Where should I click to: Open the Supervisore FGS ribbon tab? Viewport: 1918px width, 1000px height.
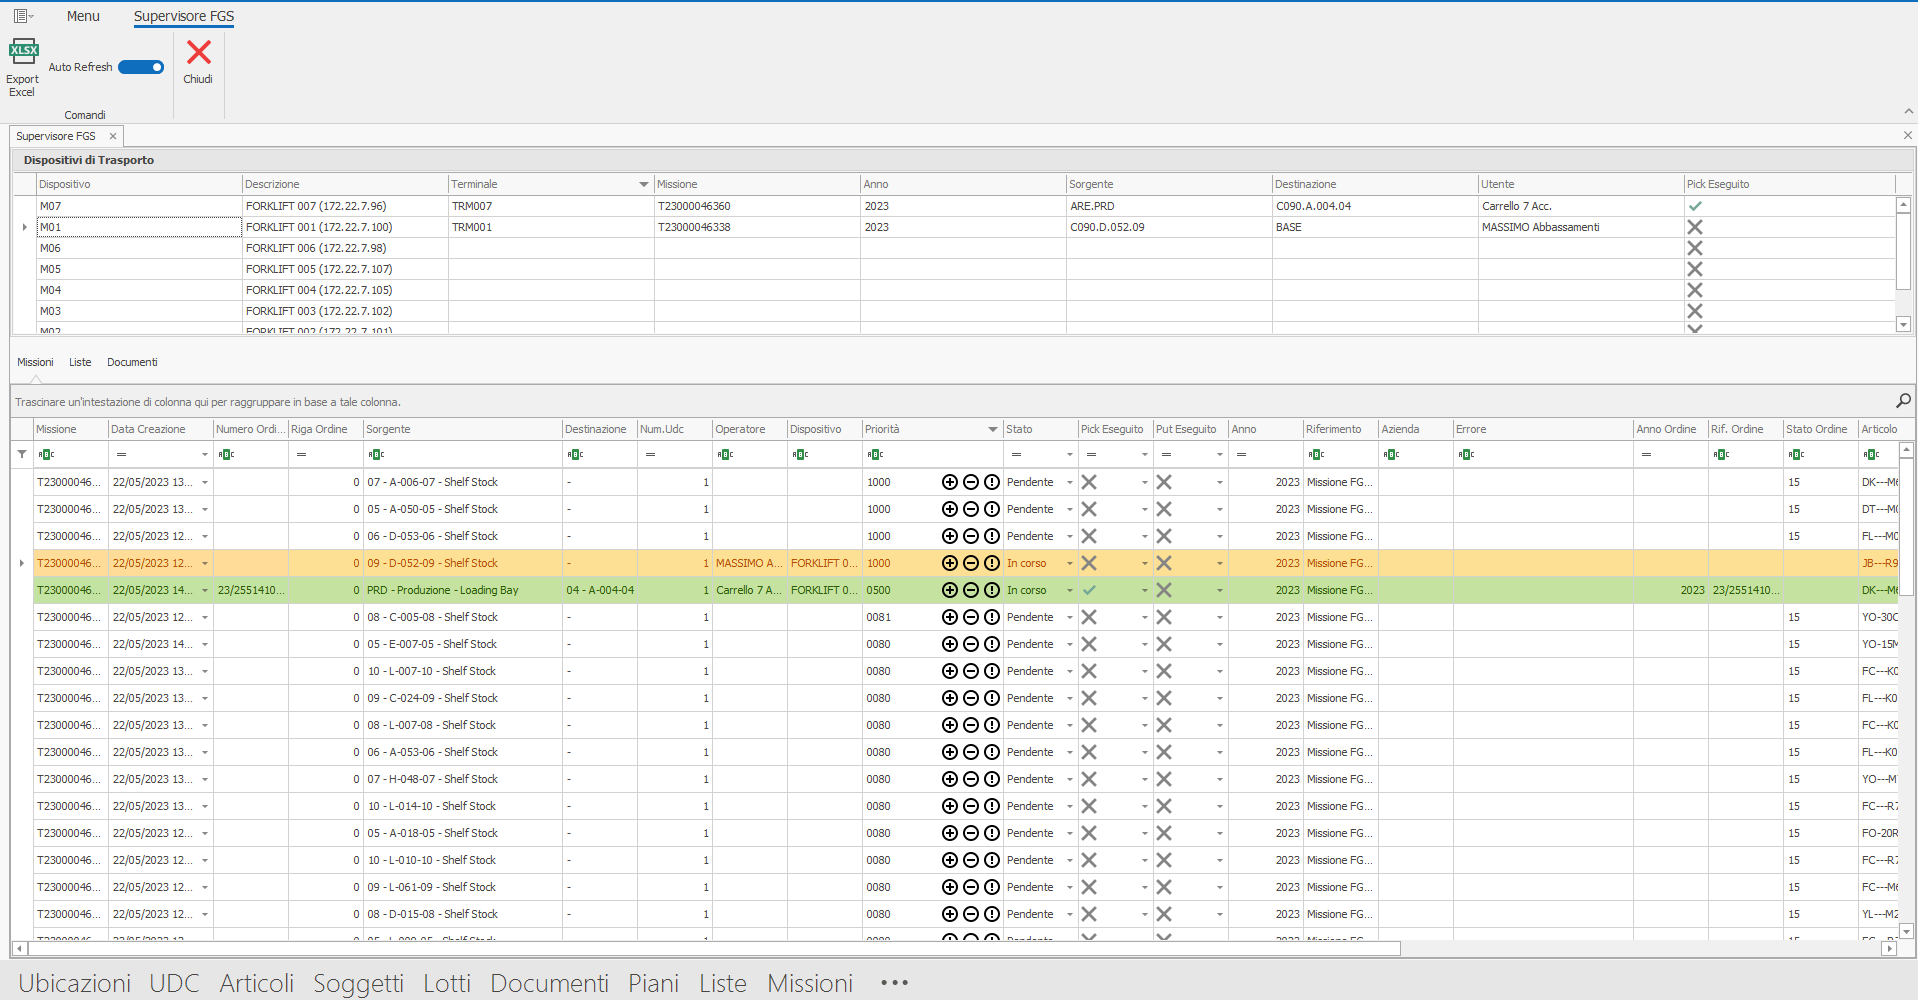point(184,16)
